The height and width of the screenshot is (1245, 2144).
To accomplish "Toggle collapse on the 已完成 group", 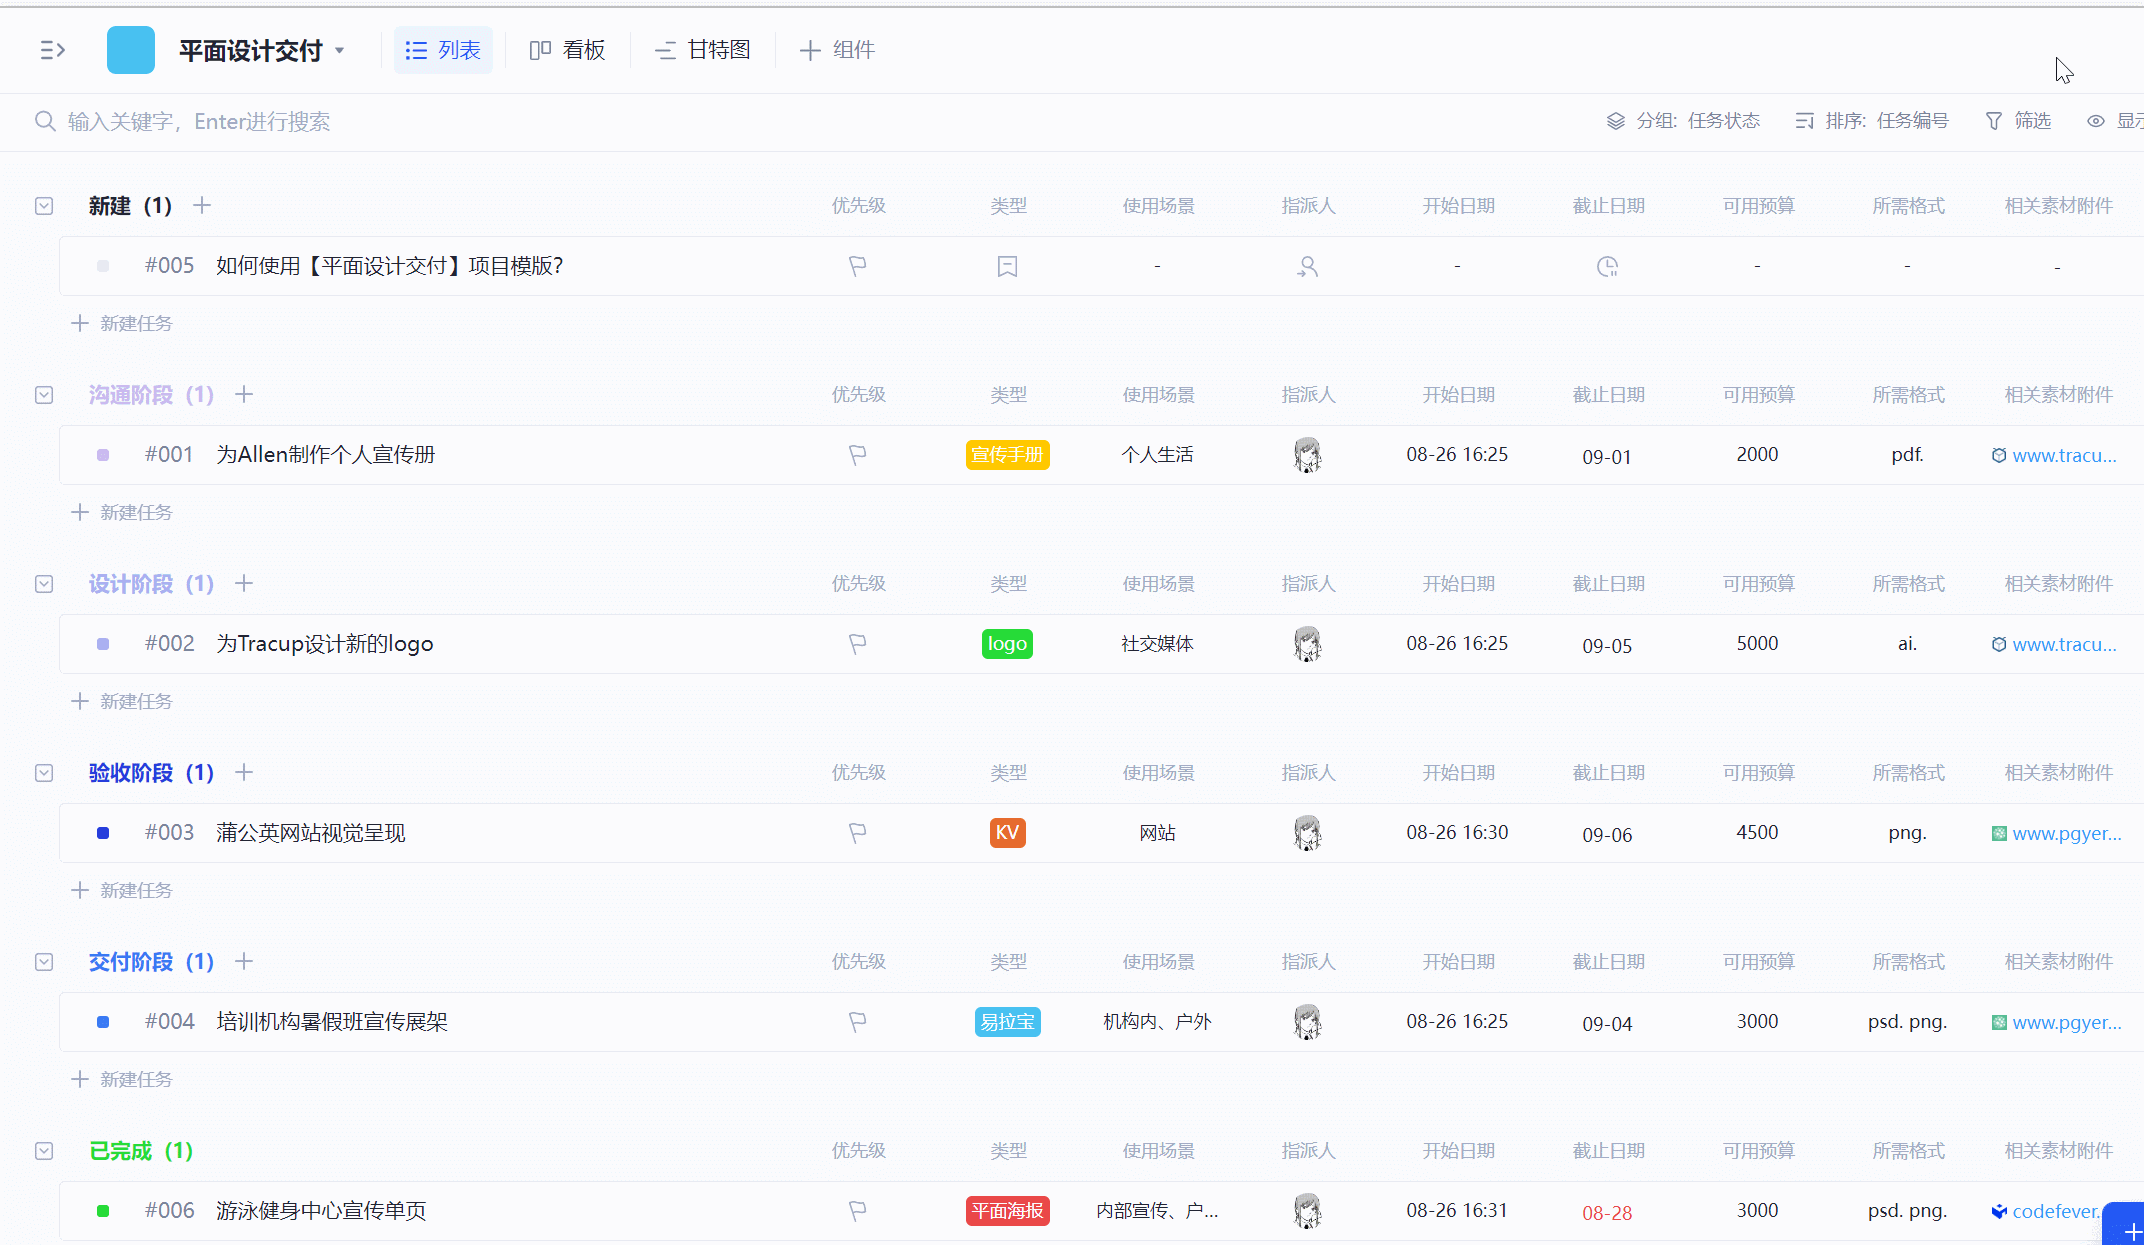I will (44, 1151).
